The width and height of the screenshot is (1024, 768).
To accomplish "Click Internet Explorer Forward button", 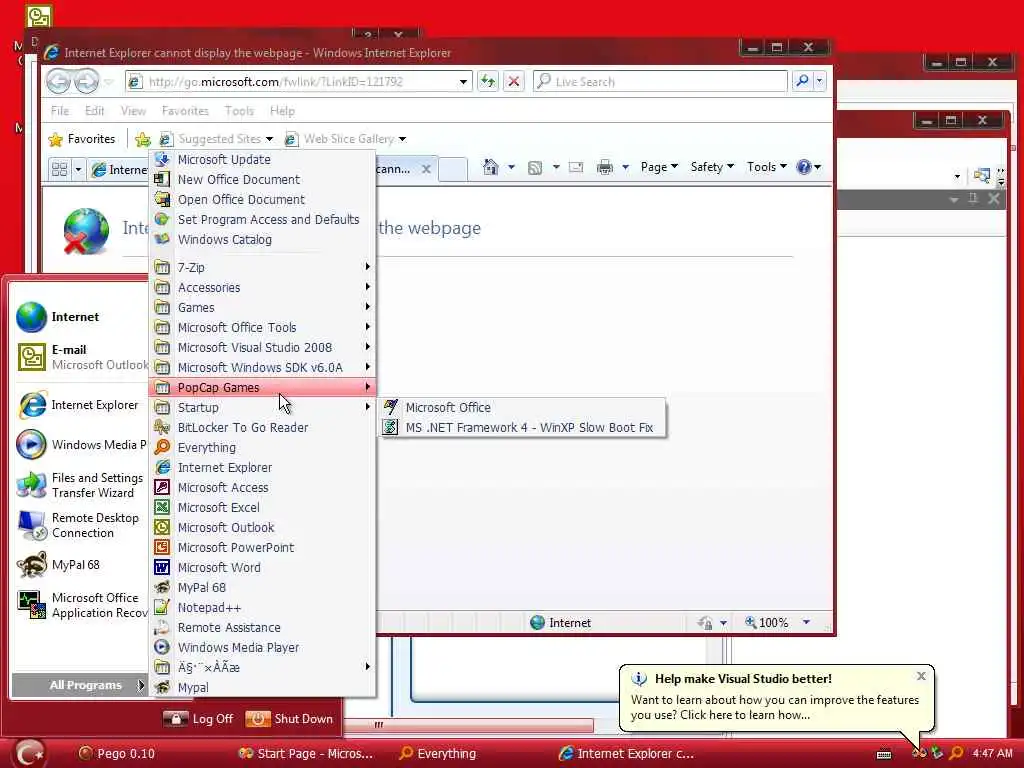I will pos(87,82).
